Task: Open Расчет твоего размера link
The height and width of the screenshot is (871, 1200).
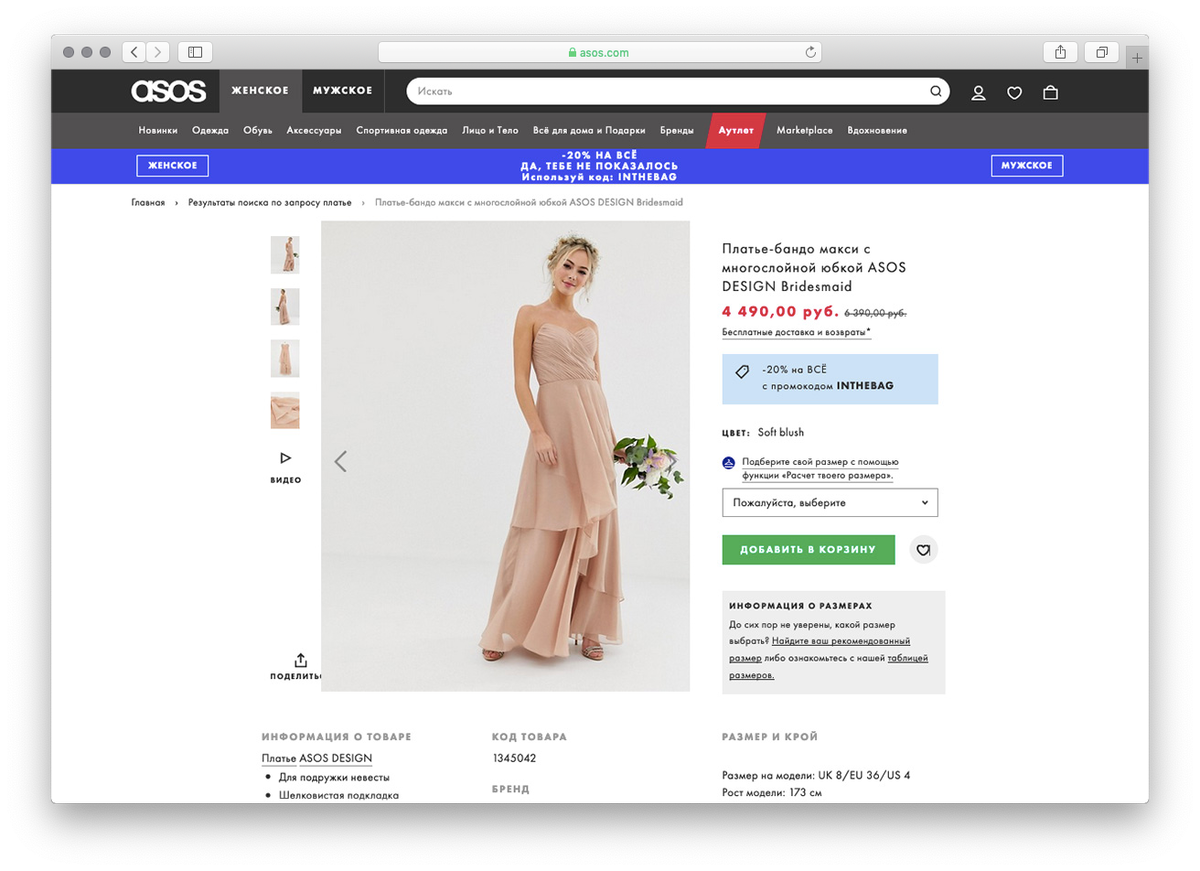Action: click(x=820, y=469)
